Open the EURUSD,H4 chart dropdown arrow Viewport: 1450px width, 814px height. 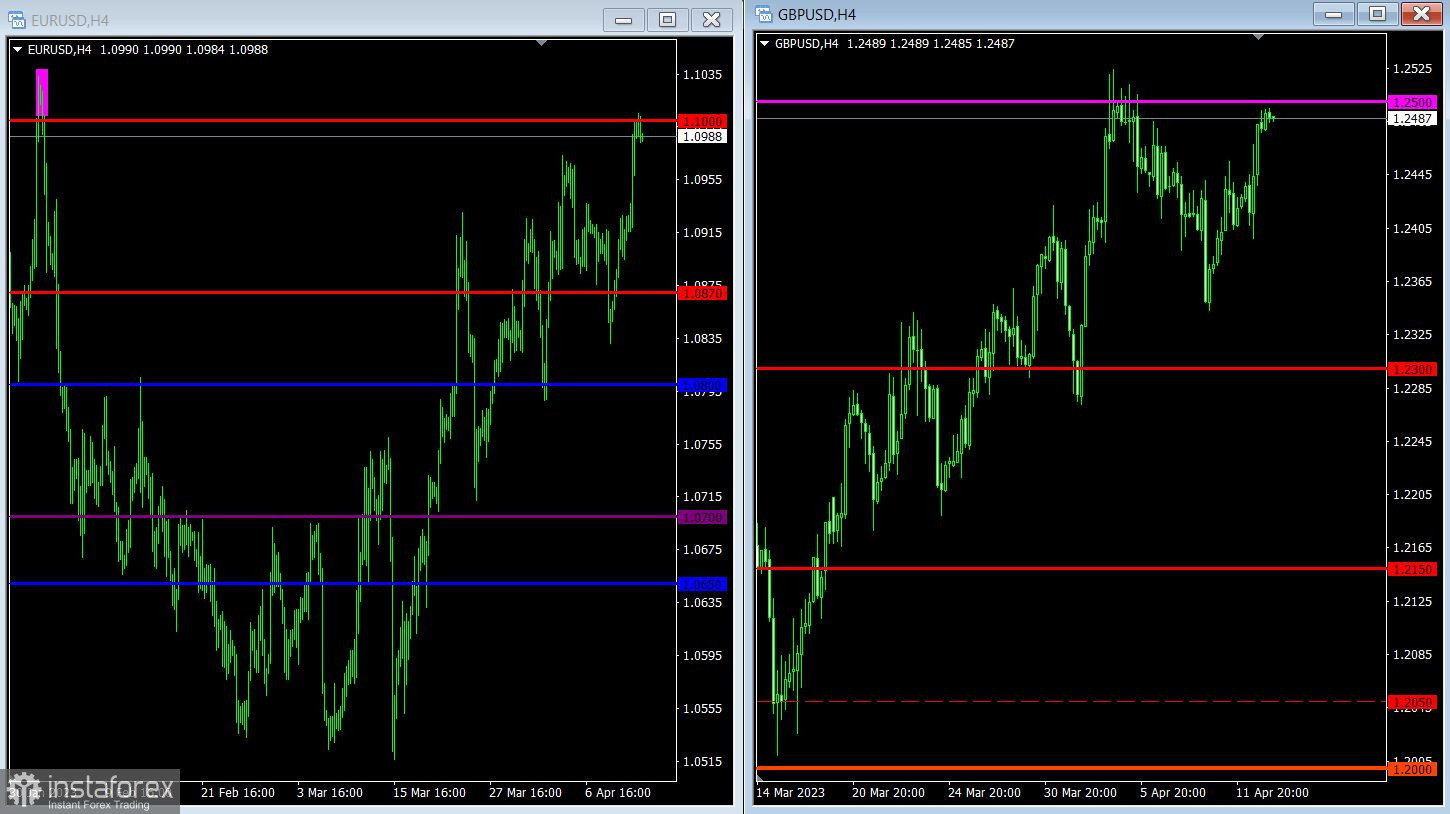(x=17, y=49)
